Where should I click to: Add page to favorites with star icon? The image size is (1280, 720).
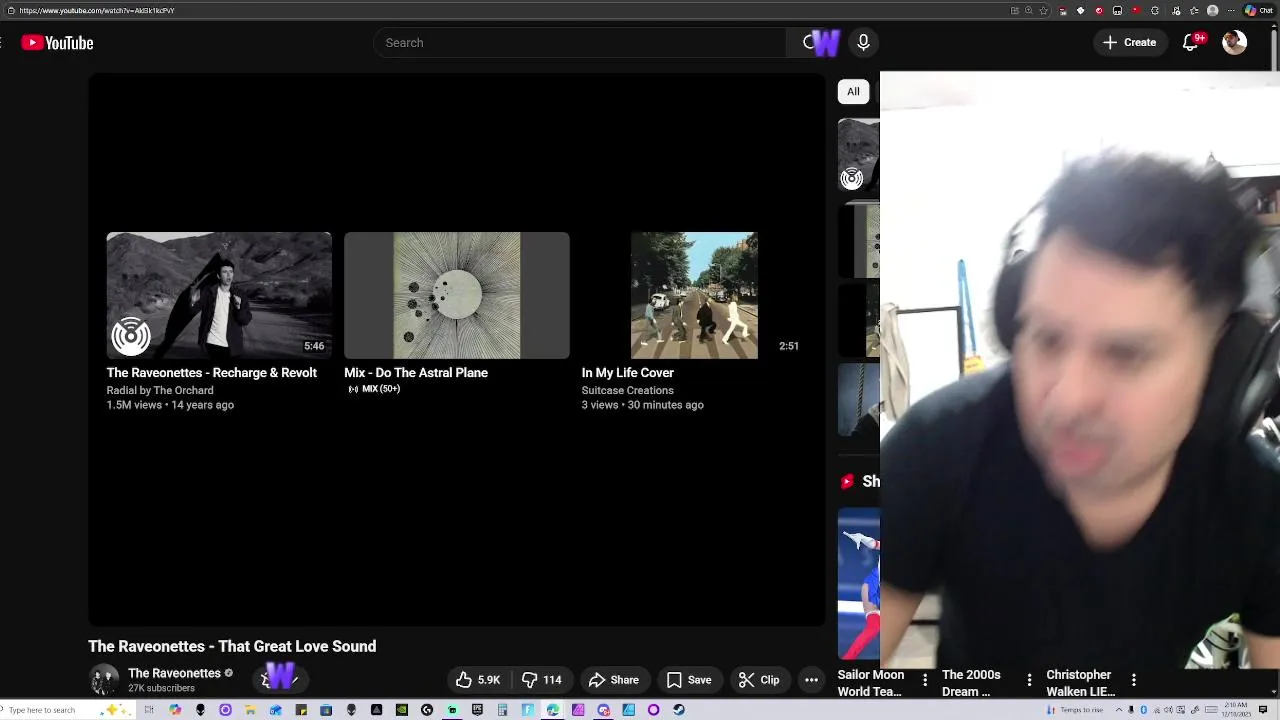[x=1044, y=11]
